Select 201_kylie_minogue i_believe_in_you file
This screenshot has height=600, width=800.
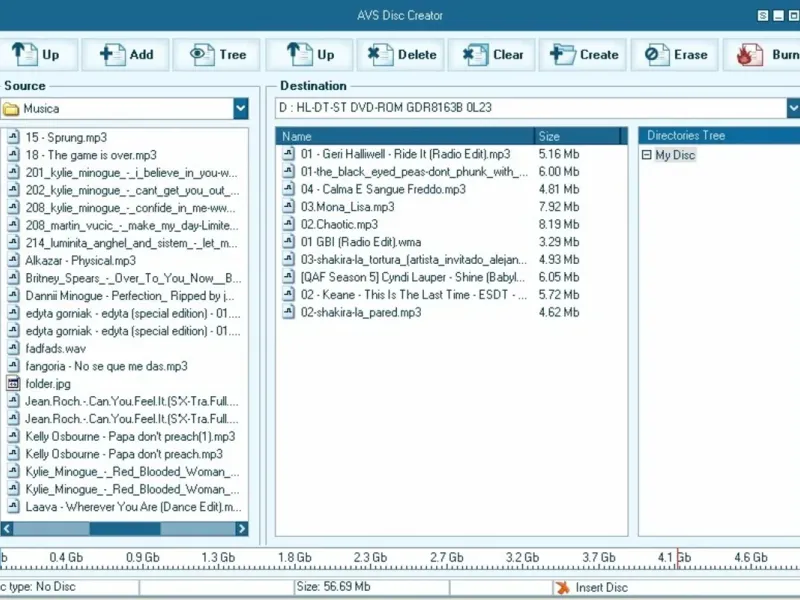click(131, 172)
